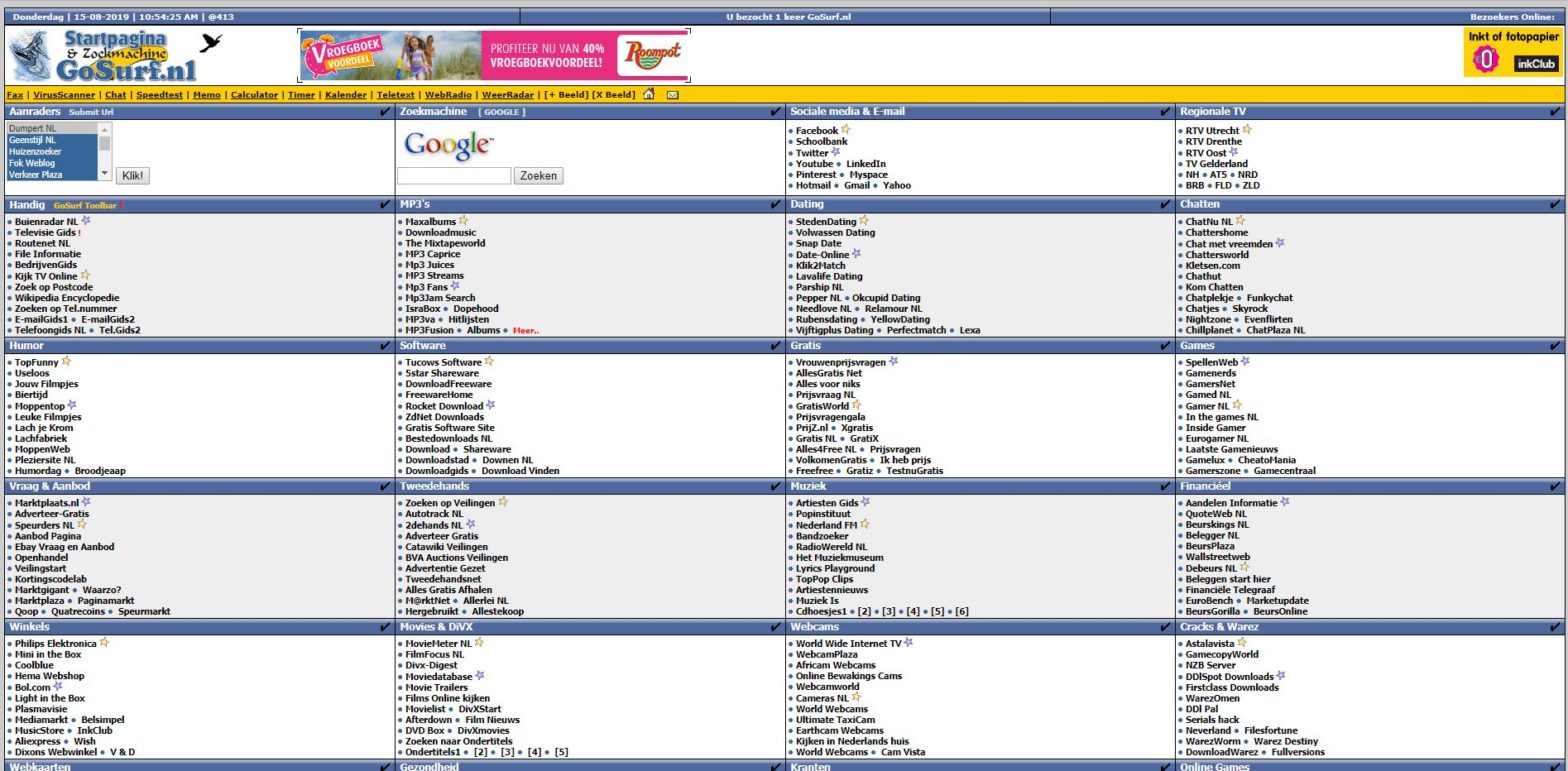Viewport: 1568px width, 771px height.
Task: Open the home icon in the yellow toolbar
Action: click(649, 95)
